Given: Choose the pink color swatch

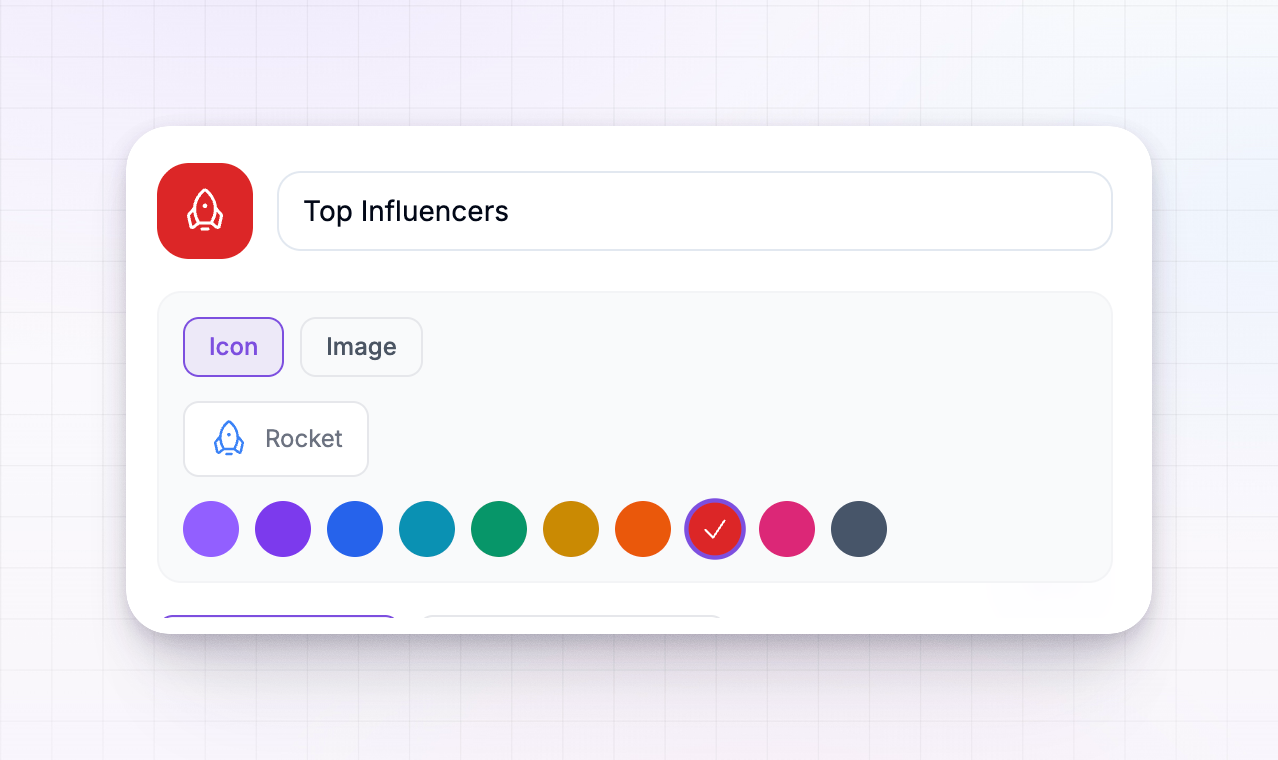Looking at the screenshot, I should 787,529.
